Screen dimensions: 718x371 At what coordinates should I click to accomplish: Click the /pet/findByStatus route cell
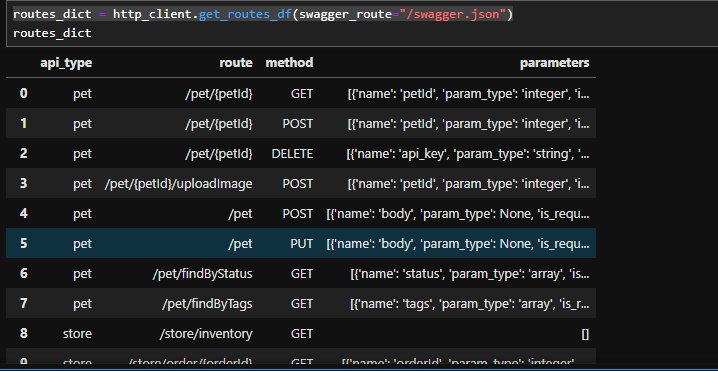click(202, 274)
